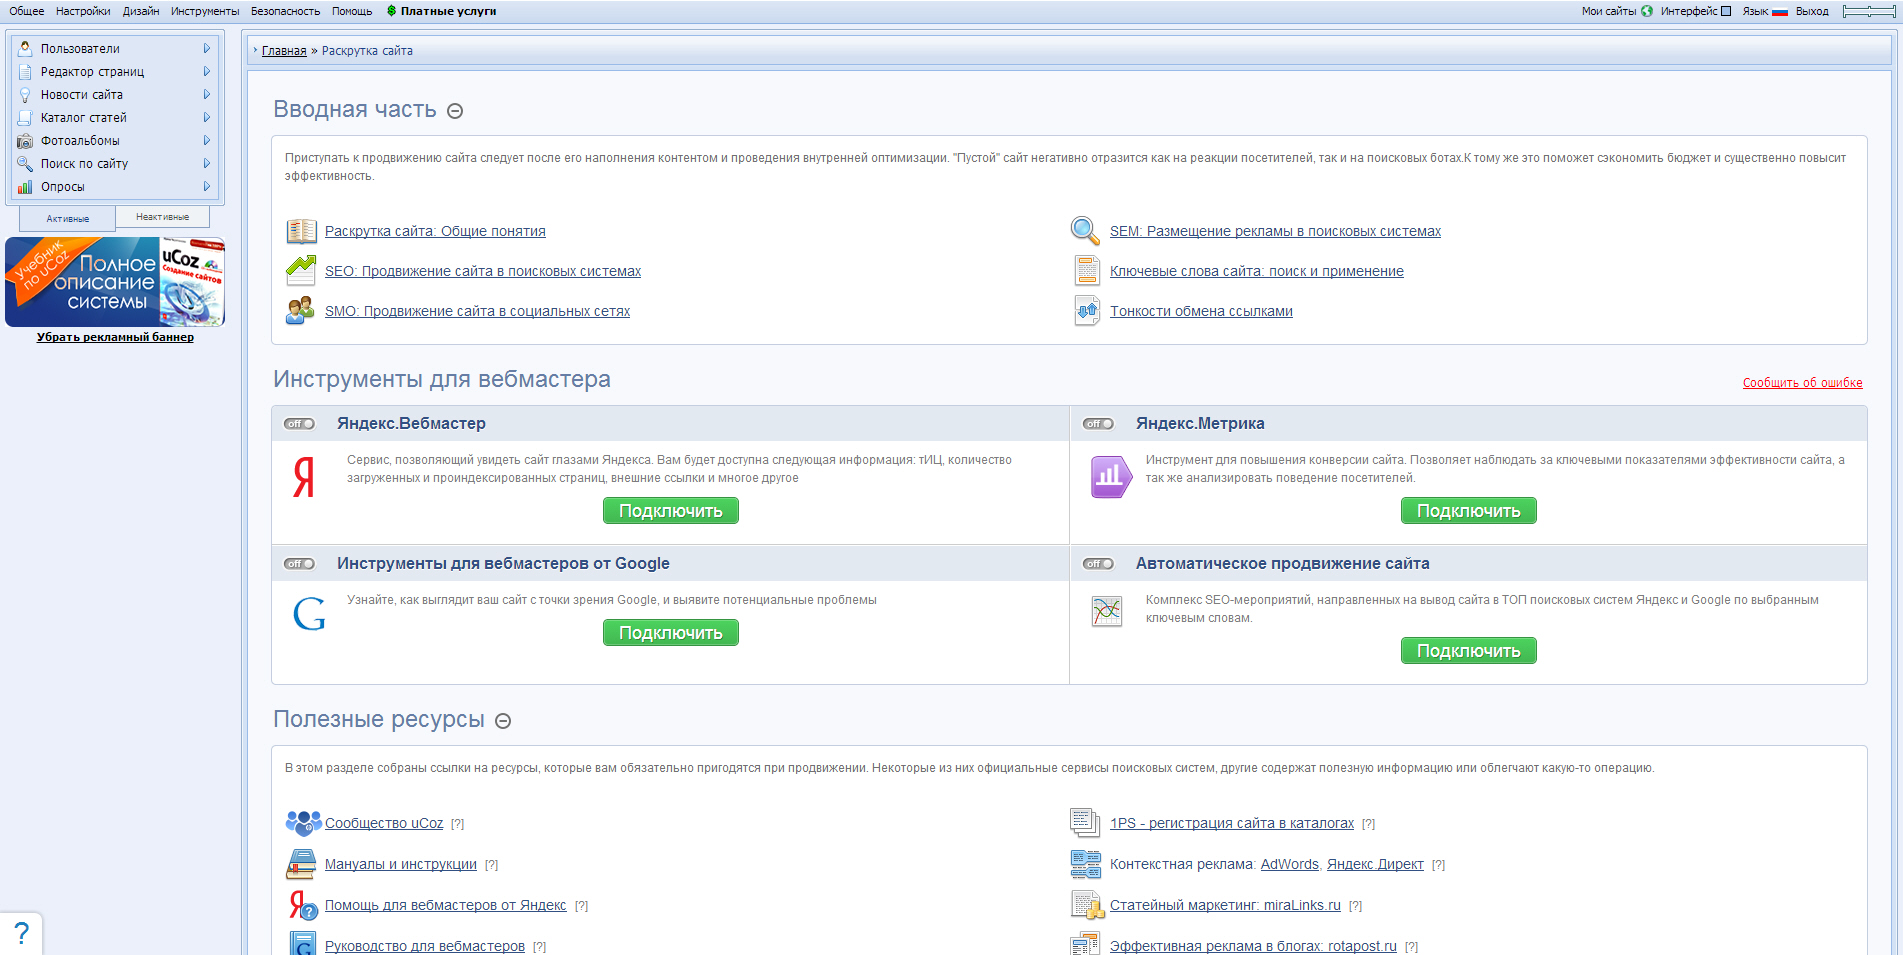Click the arrows icon beside Тонкости обмена ссылками
This screenshot has height=955, width=1903.
(1087, 310)
